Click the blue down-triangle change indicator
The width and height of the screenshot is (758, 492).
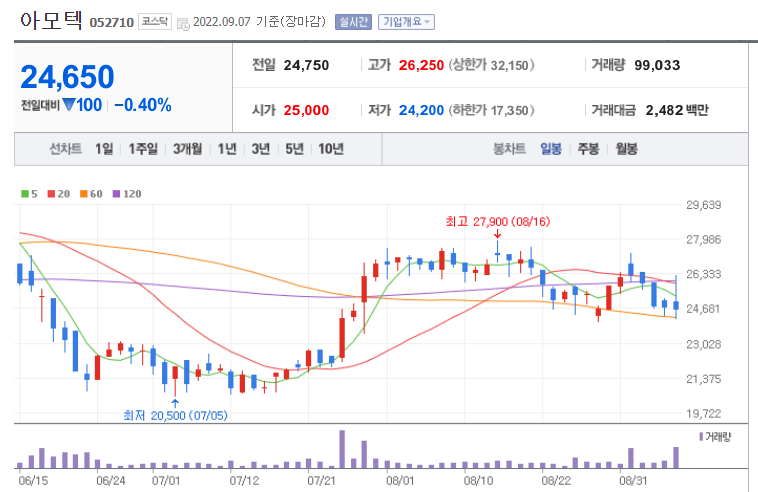[x=69, y=104]
